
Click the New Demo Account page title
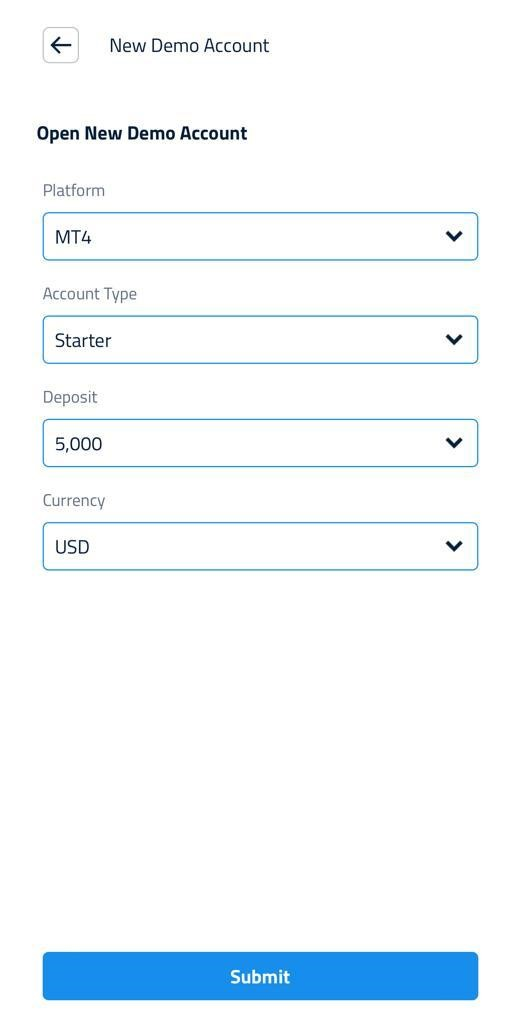coord(189,46)
